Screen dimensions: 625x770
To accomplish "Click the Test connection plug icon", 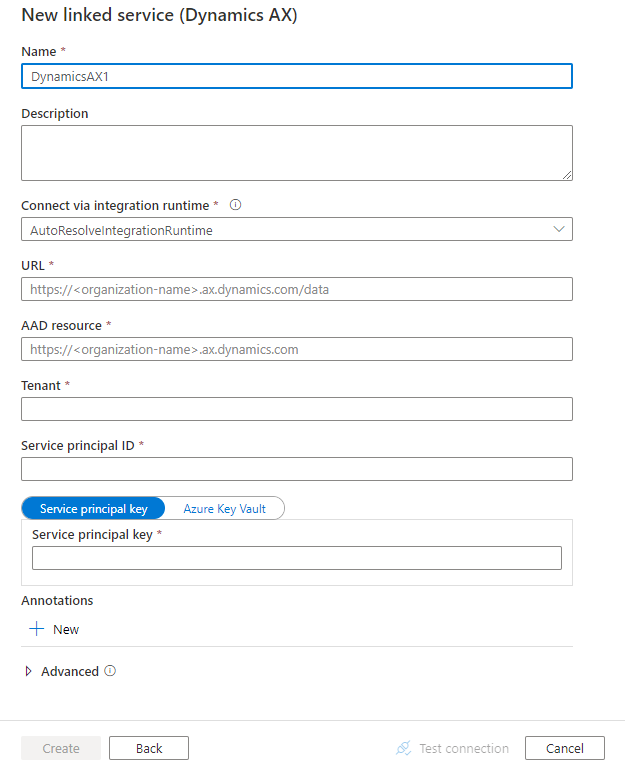I will [403, 748].
